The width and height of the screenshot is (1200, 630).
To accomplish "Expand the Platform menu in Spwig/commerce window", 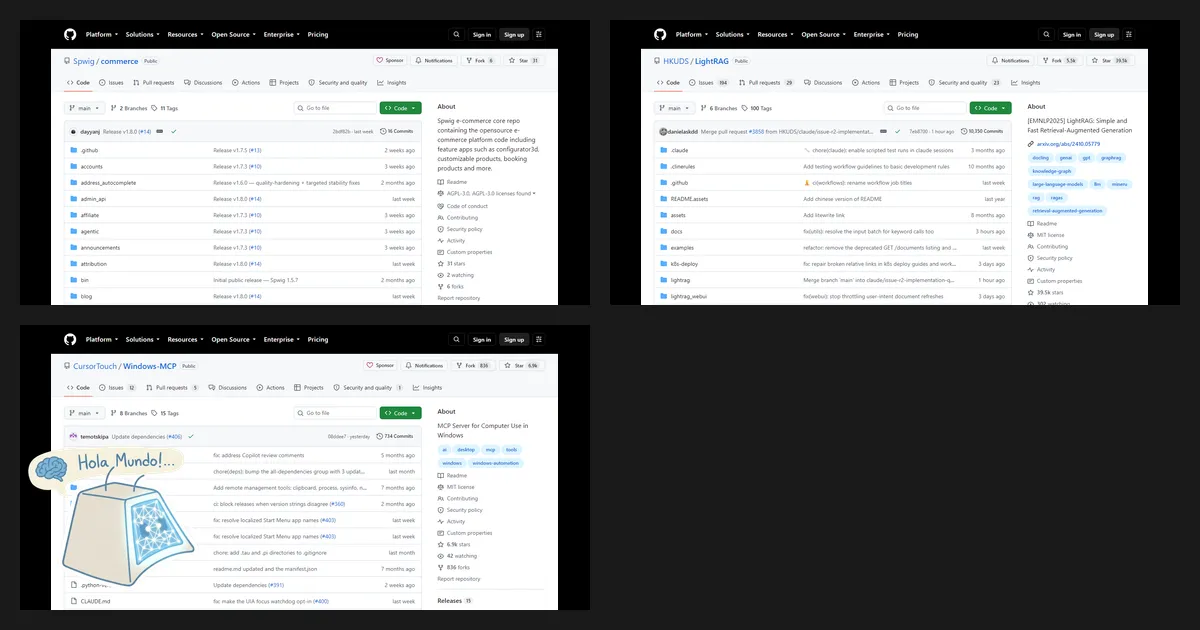I will tap(101, 34).
